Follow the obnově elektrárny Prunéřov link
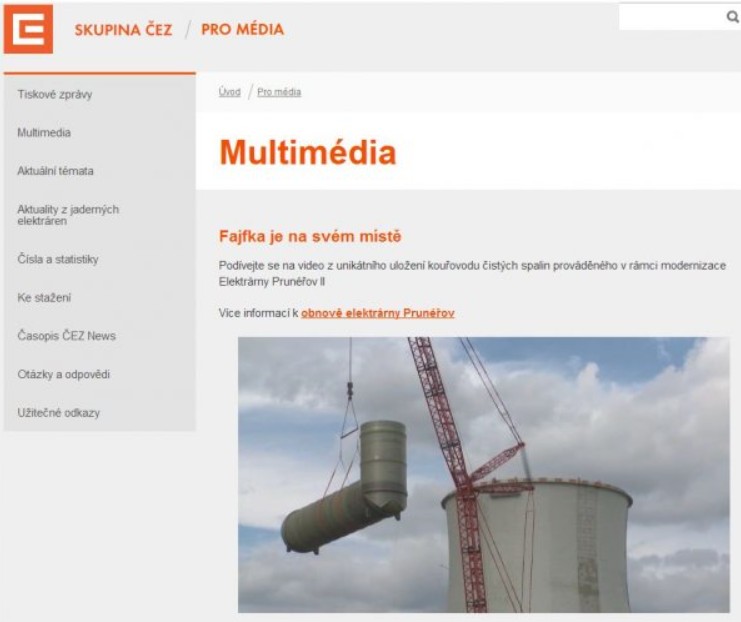 point(377,313)
